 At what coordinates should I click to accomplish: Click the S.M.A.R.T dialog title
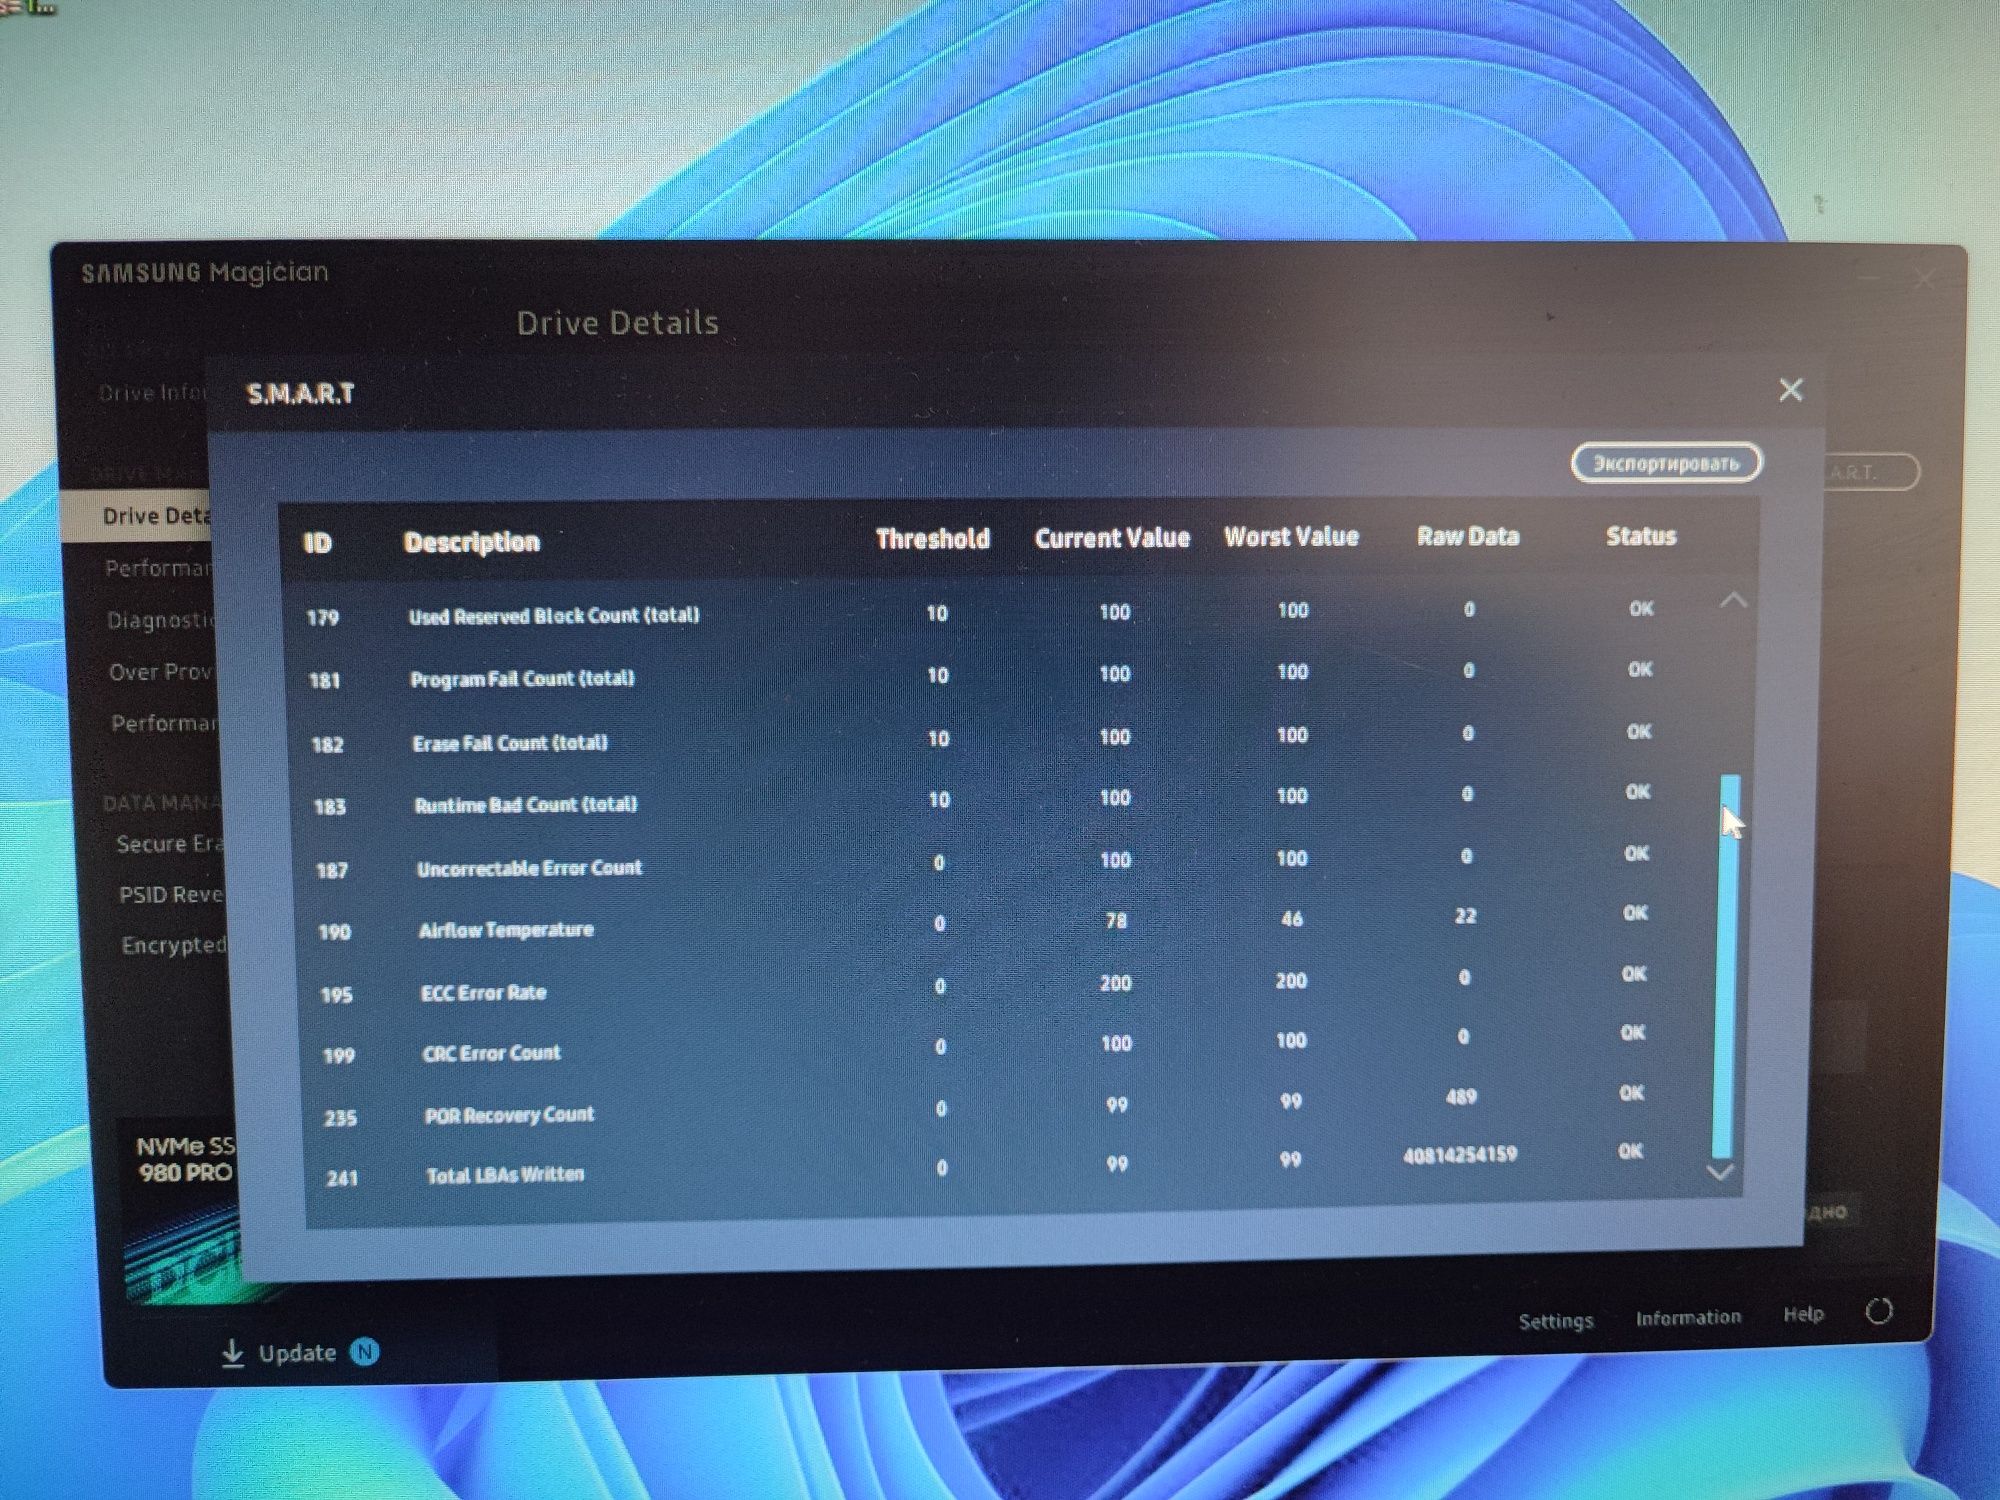(x=301, y=394)
